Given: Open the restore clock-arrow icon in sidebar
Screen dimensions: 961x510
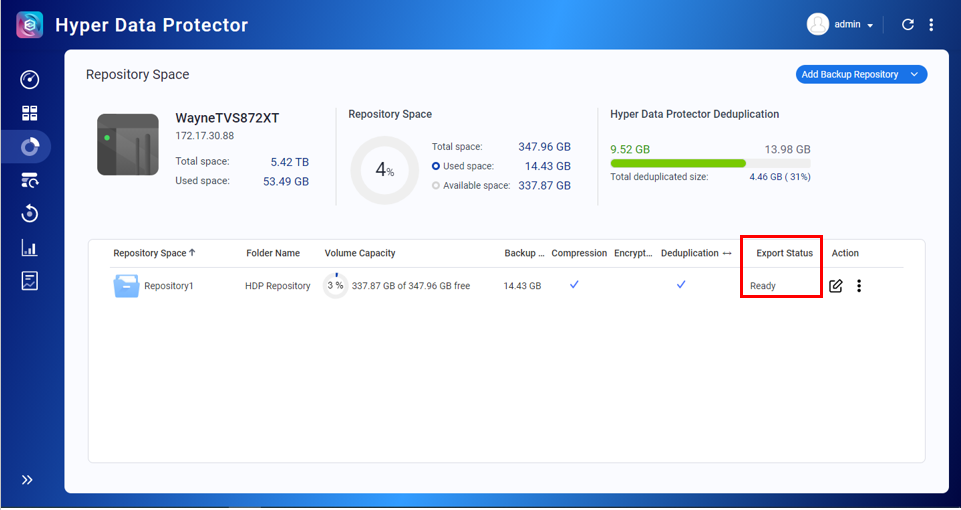Looking at the screenshot, I should point(29,214).
